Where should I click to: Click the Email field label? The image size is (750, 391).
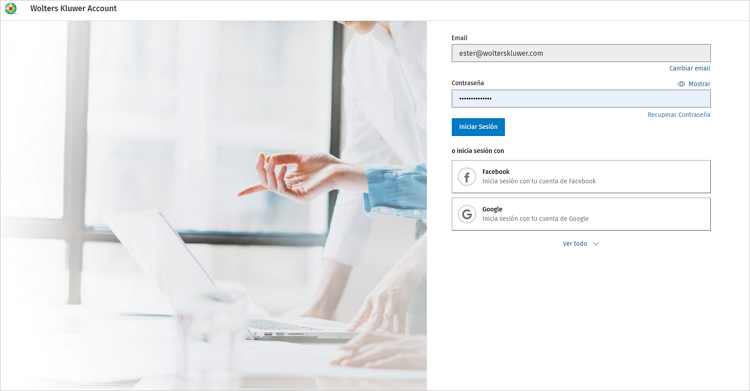459,38
